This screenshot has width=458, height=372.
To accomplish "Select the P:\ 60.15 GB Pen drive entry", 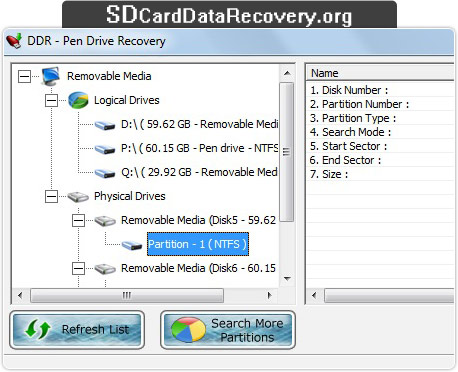I will [x=199, y=148].
